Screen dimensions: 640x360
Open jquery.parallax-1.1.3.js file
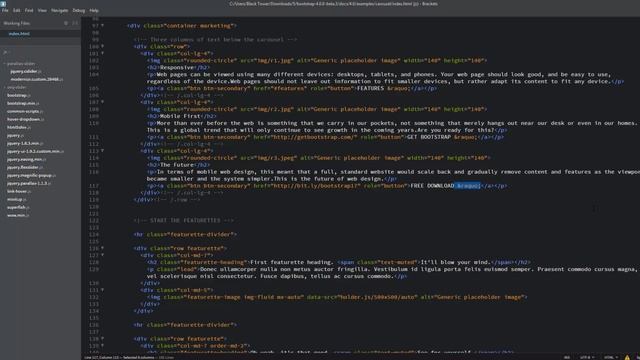[29, 183]
